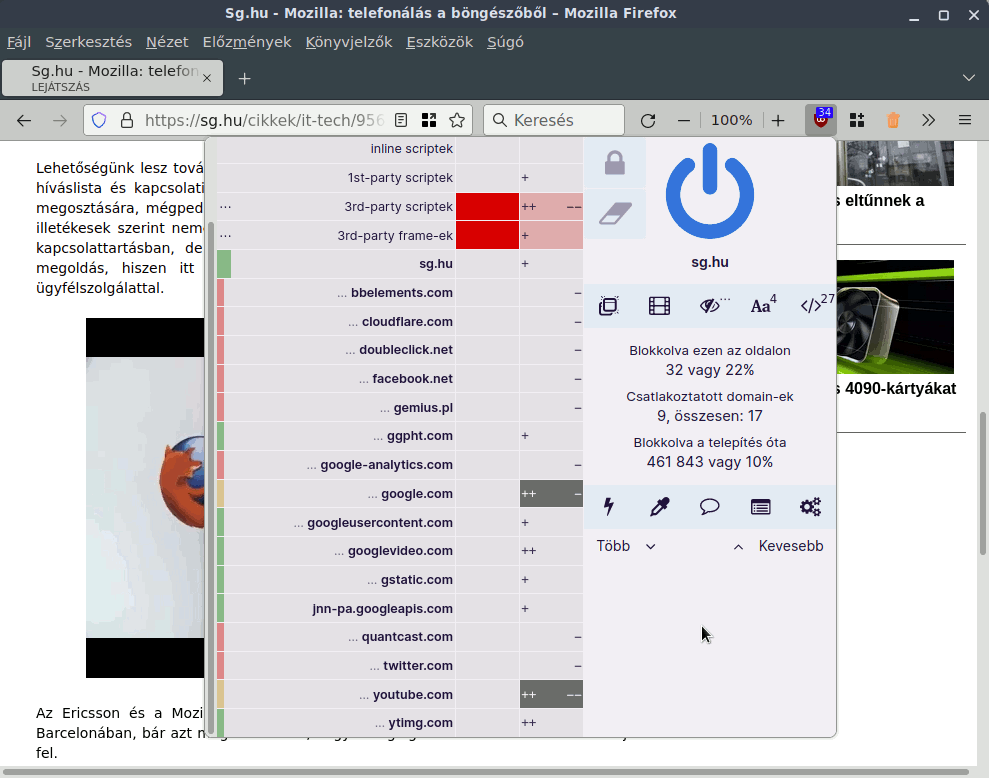989x778 pixels.
Task: Expand the 3rd-party frame-ek row dots
Action: click(x=225, y=235)
